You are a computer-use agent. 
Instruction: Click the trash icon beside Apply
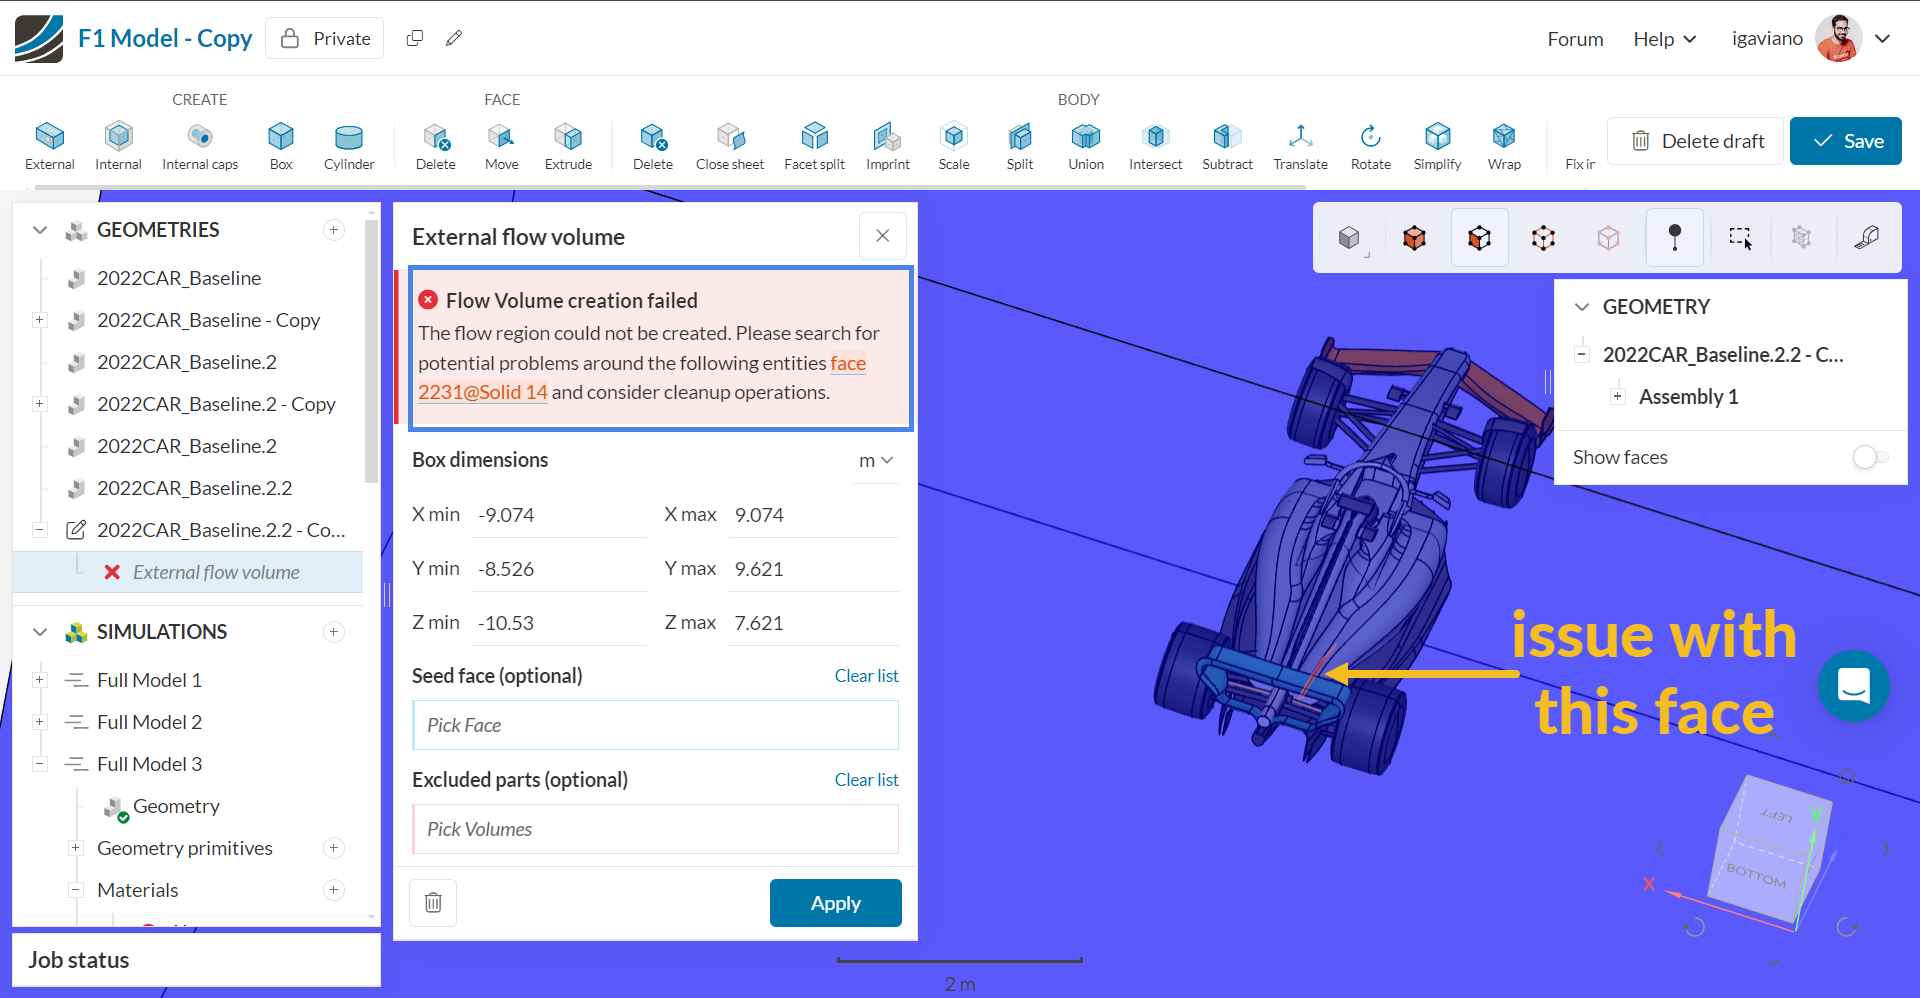pyautogui.click(x=433, y=903)
